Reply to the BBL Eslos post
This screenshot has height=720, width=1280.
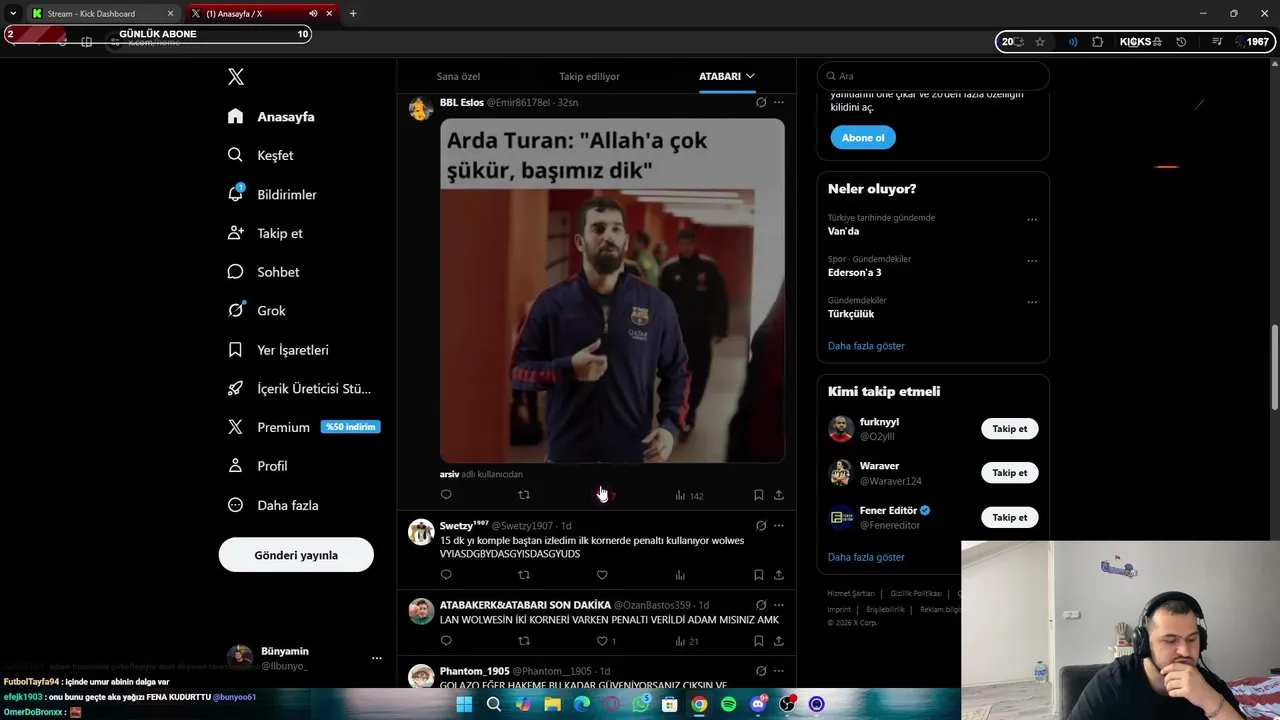tap(446, 495)
